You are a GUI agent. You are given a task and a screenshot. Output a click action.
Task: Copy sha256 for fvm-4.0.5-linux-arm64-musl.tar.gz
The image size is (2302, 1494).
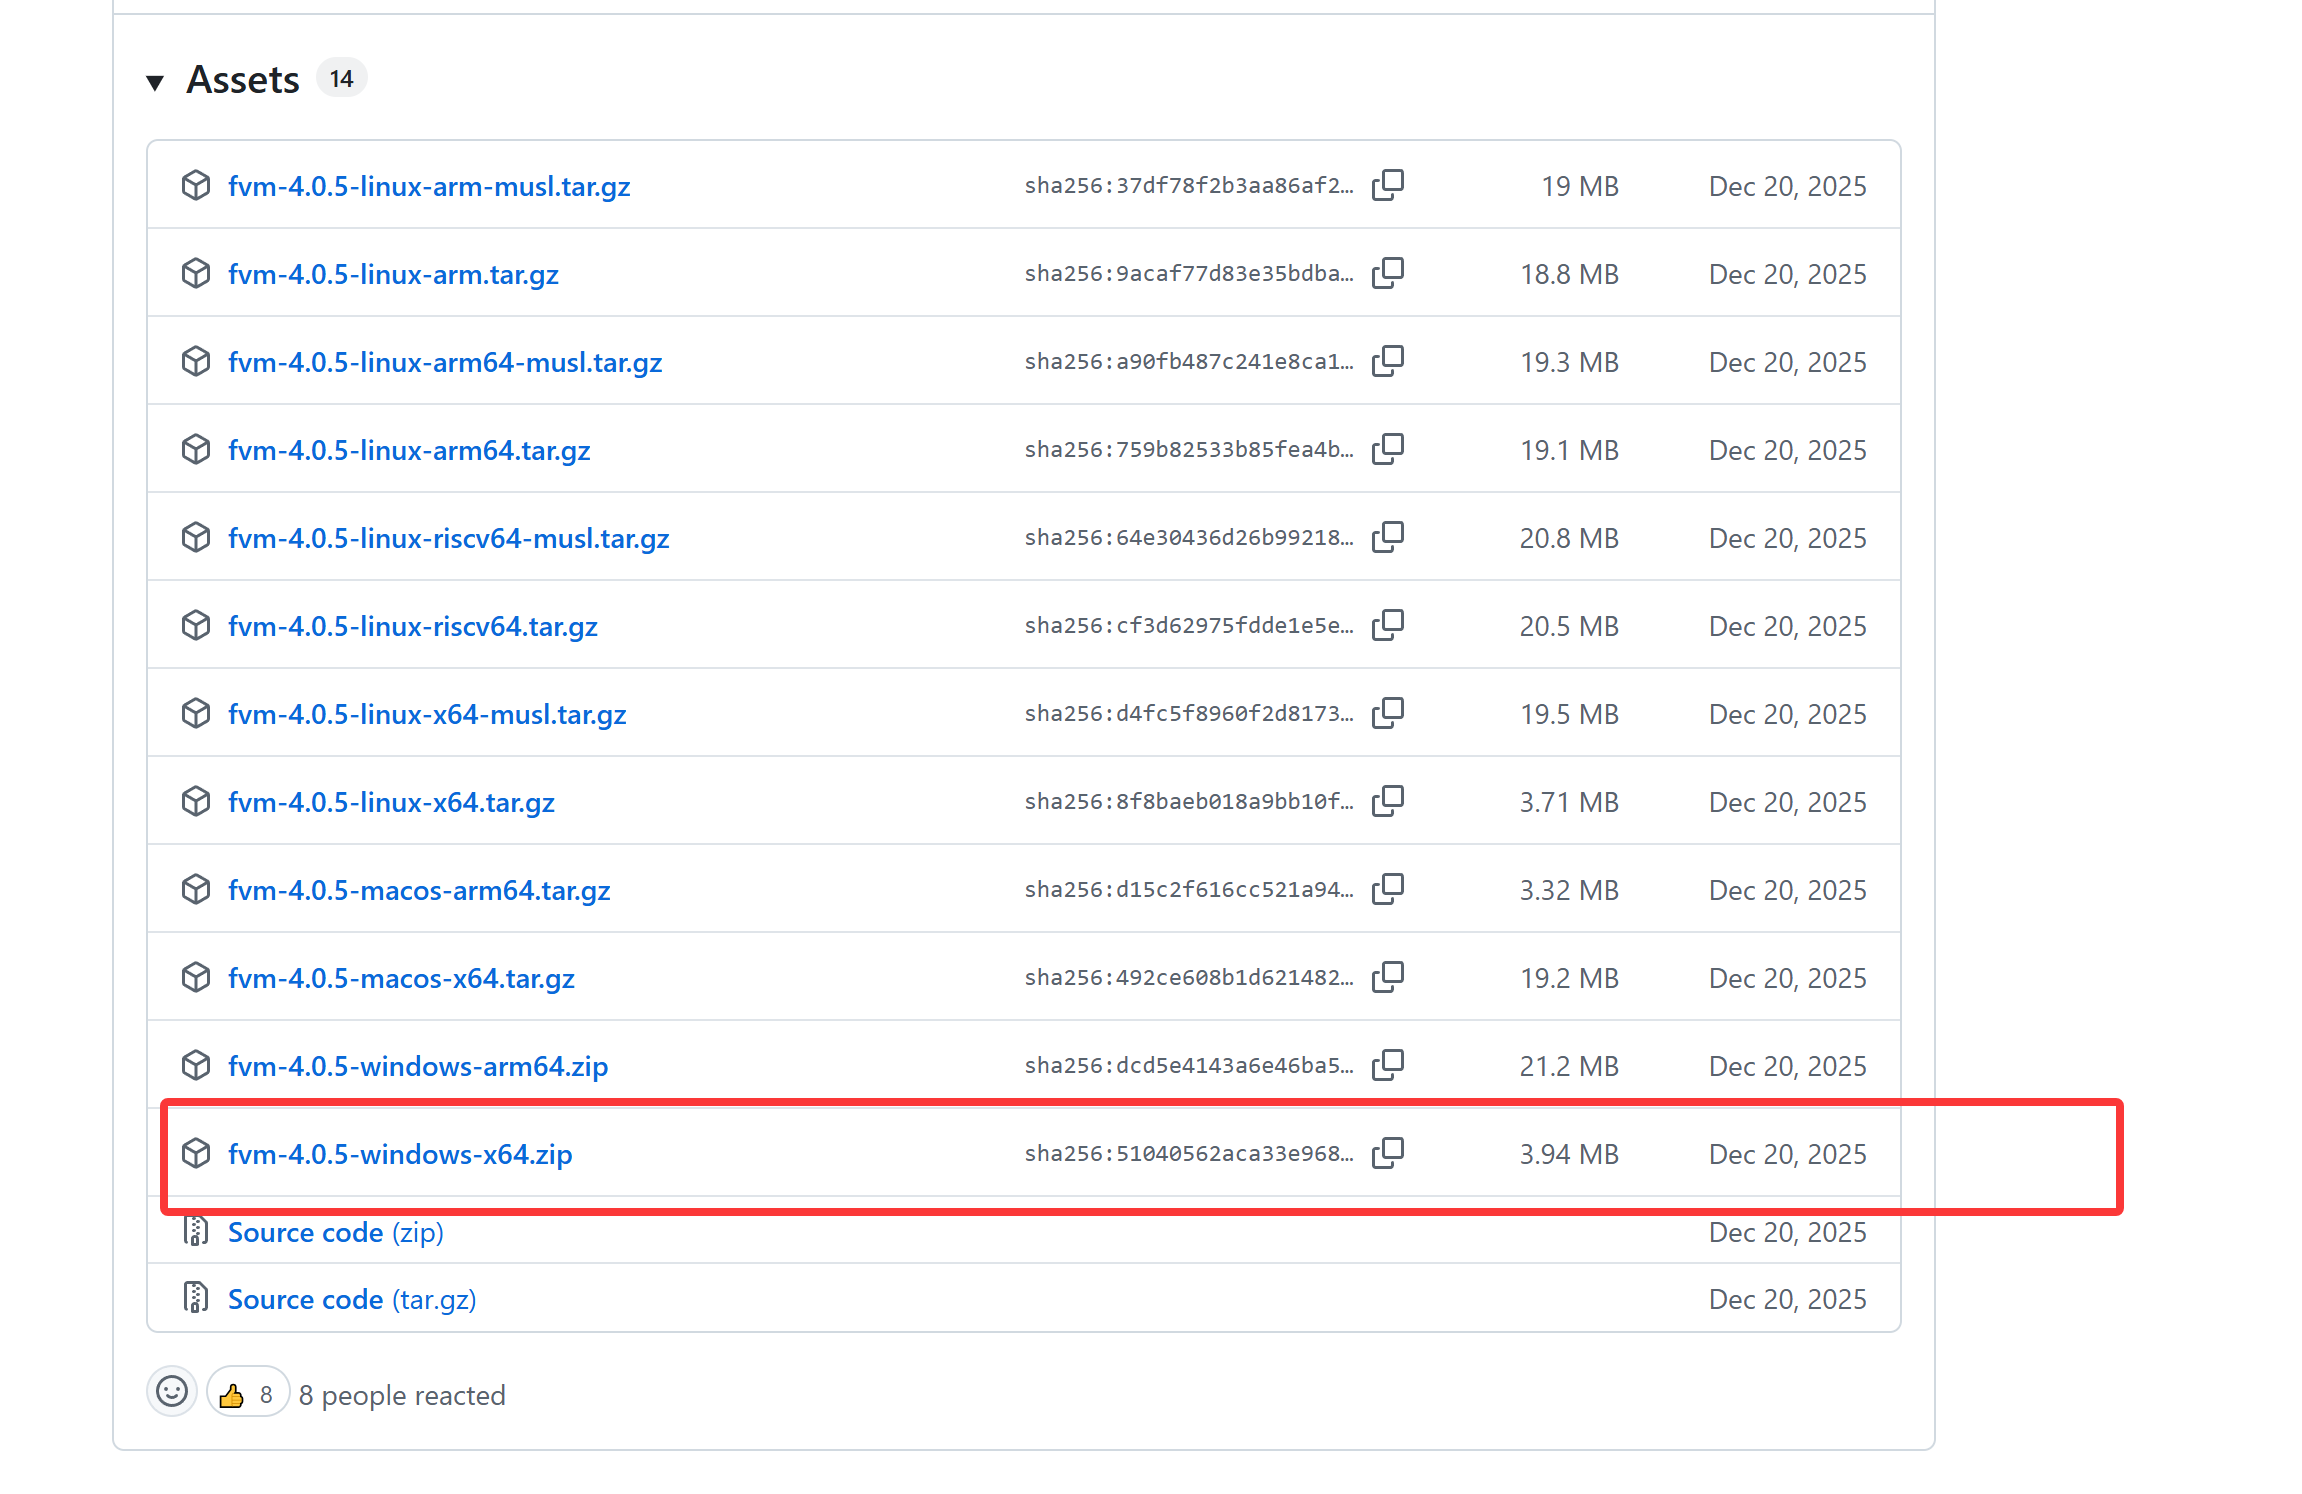(1388, 361)
